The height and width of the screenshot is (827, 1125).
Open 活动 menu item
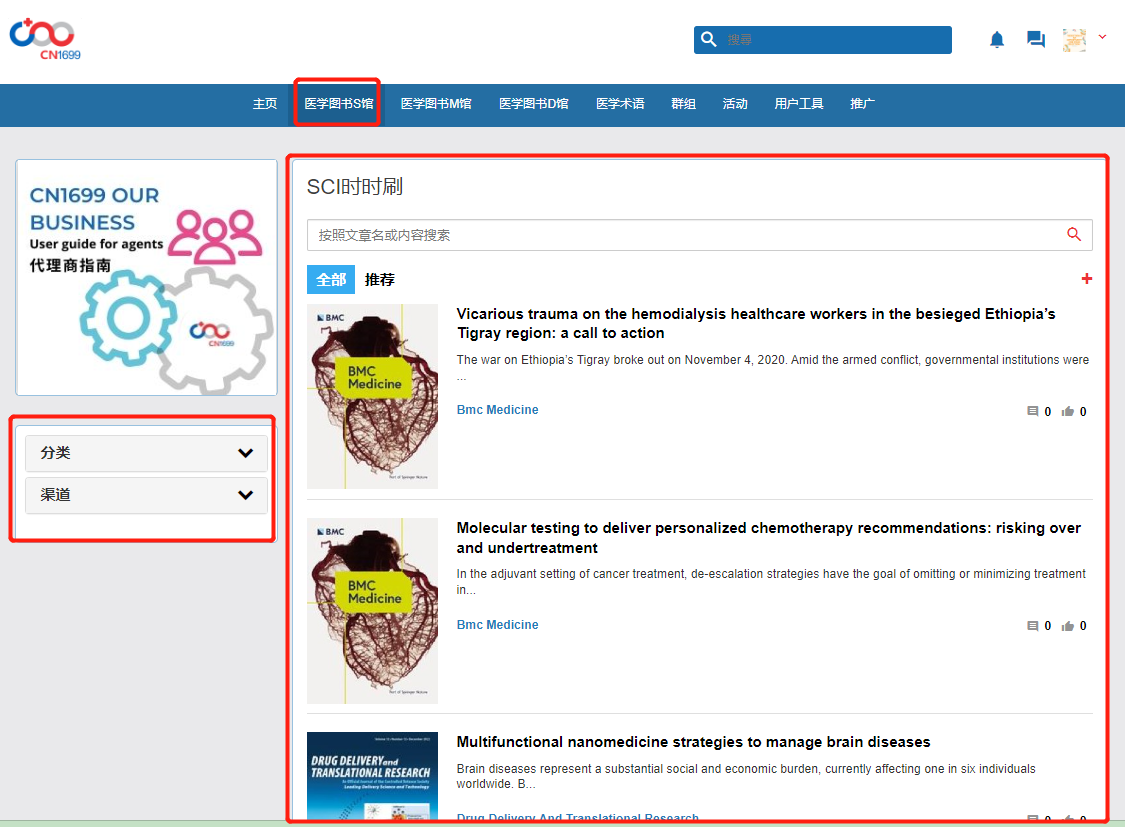click(x=735, y=104)
